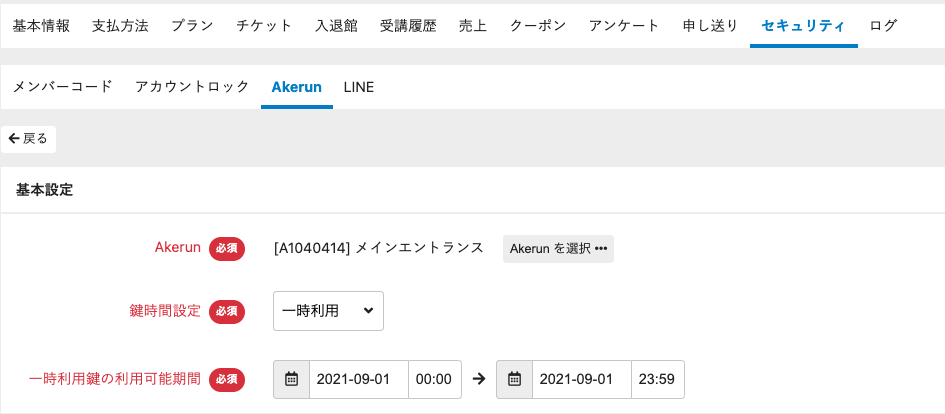Click the start time field 00:00
This screenshot has width=945, height=414.
[434, 380]
